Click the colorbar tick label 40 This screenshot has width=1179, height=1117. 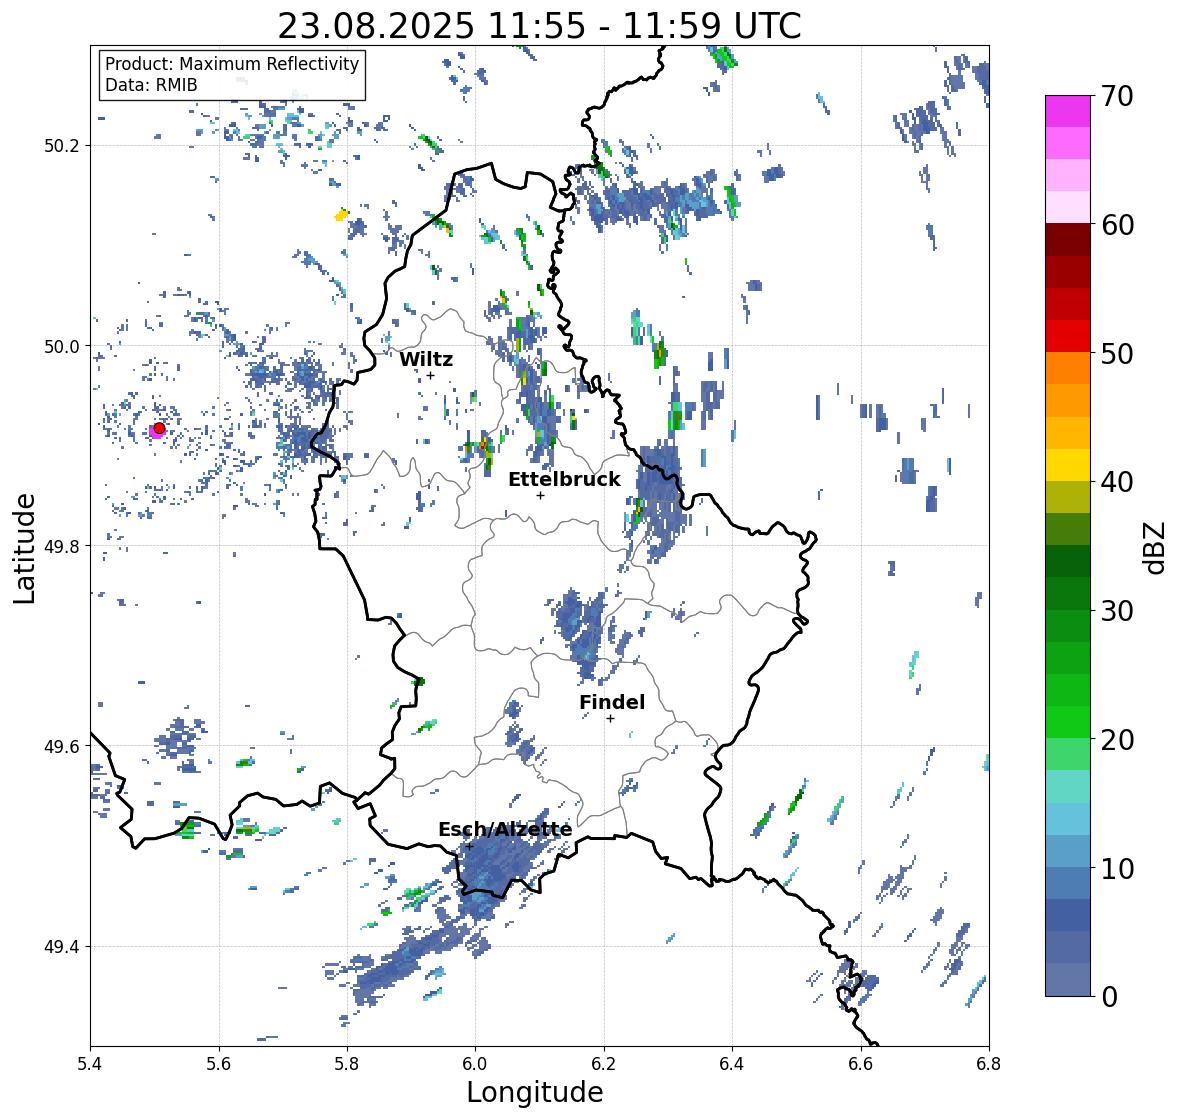point(1117,482)
